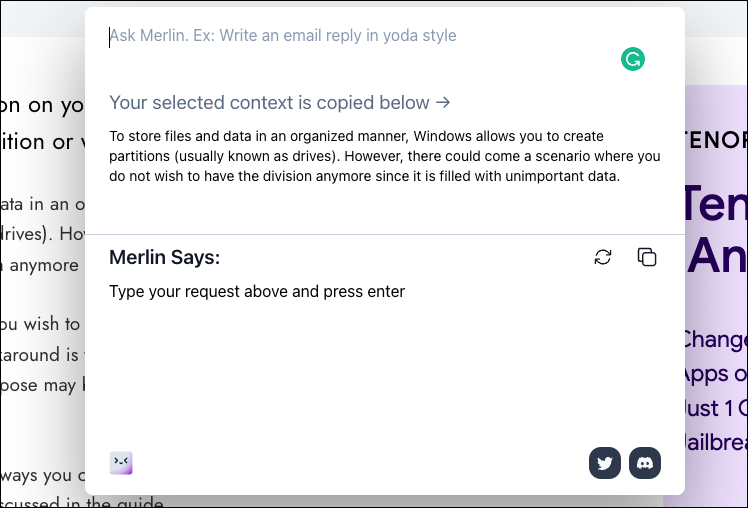Screen dimensions: 748x508
Task: Click the Merlin logo icon
Action: [x=121, y=462]
